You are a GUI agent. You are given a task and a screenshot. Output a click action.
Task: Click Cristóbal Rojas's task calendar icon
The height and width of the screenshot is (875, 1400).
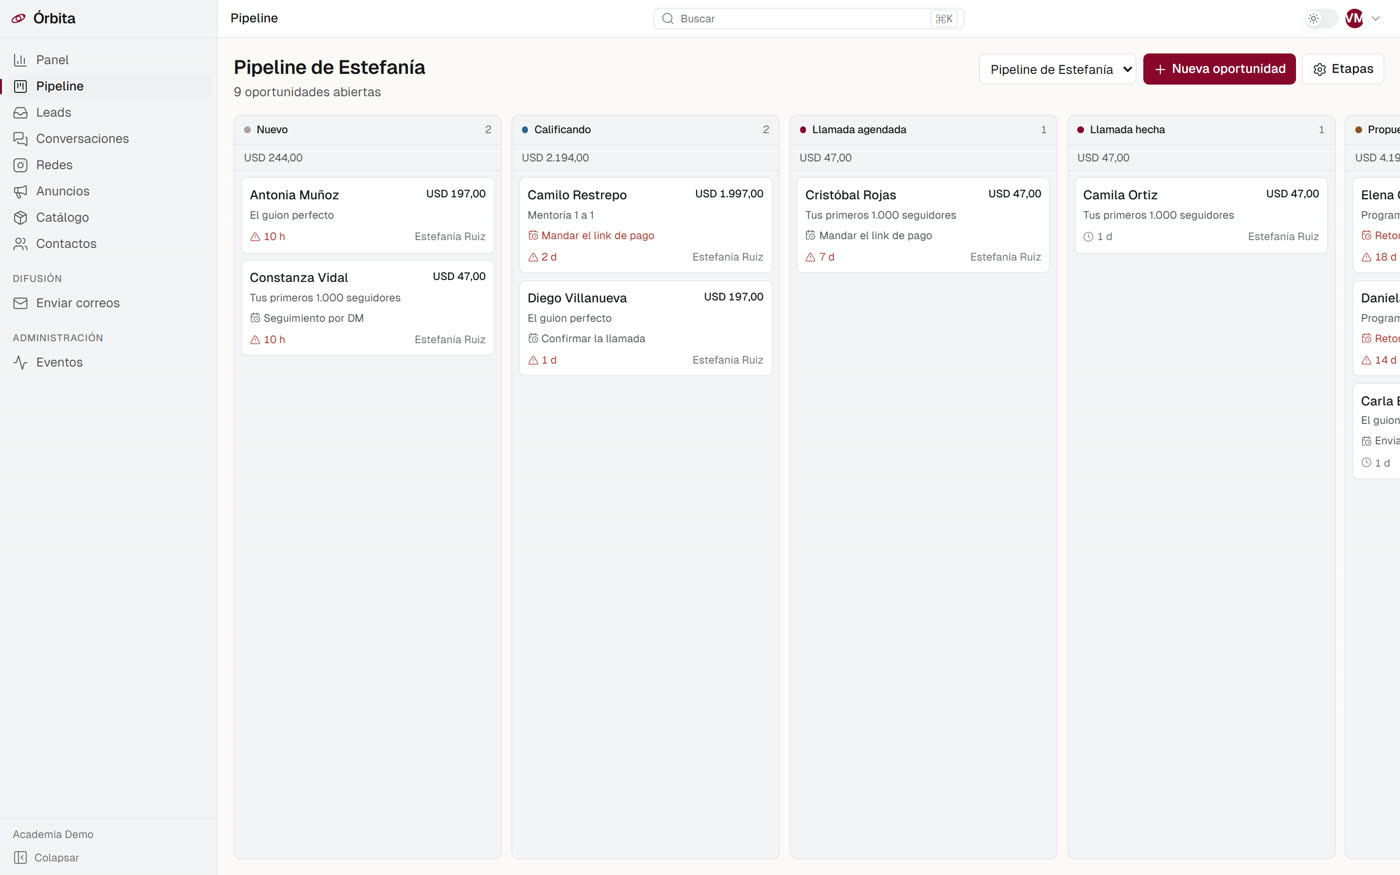click(811, 236)
